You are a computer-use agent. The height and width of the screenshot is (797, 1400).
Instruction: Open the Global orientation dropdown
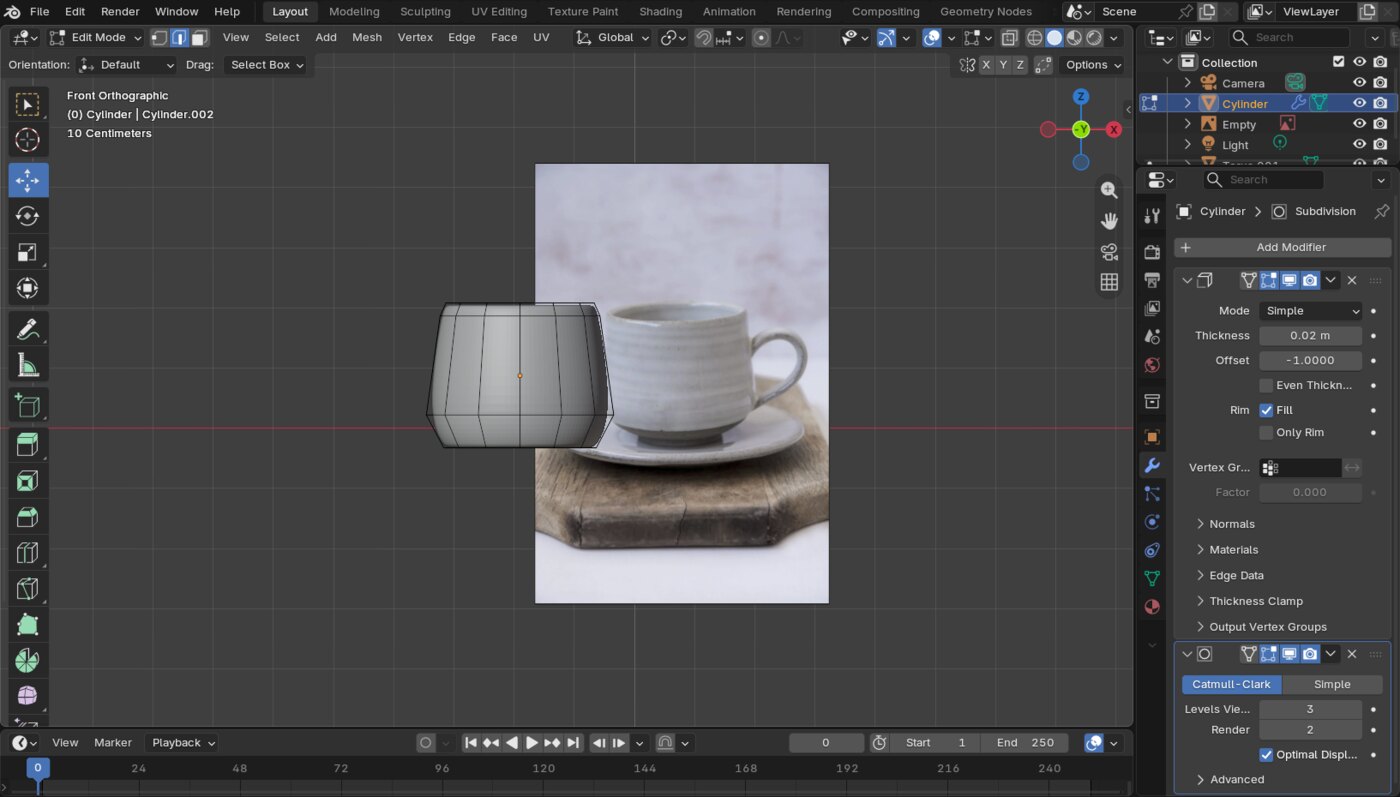(613, 37)
